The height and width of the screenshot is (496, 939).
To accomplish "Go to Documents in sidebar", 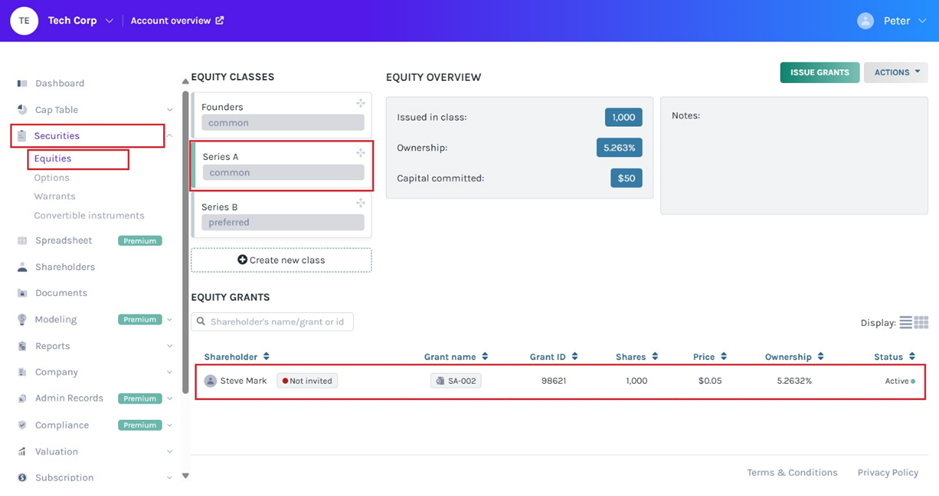I will click(x=61, y=293).
